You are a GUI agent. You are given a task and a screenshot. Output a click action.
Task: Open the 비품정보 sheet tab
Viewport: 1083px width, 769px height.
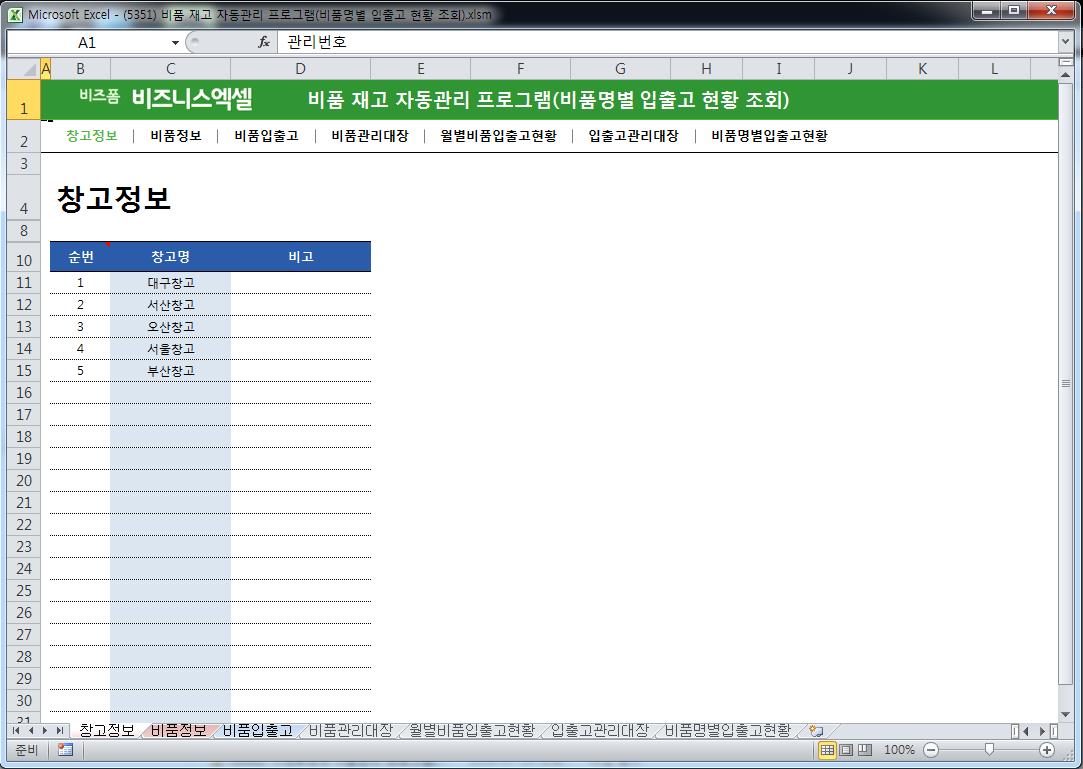[x=178, y=730]
